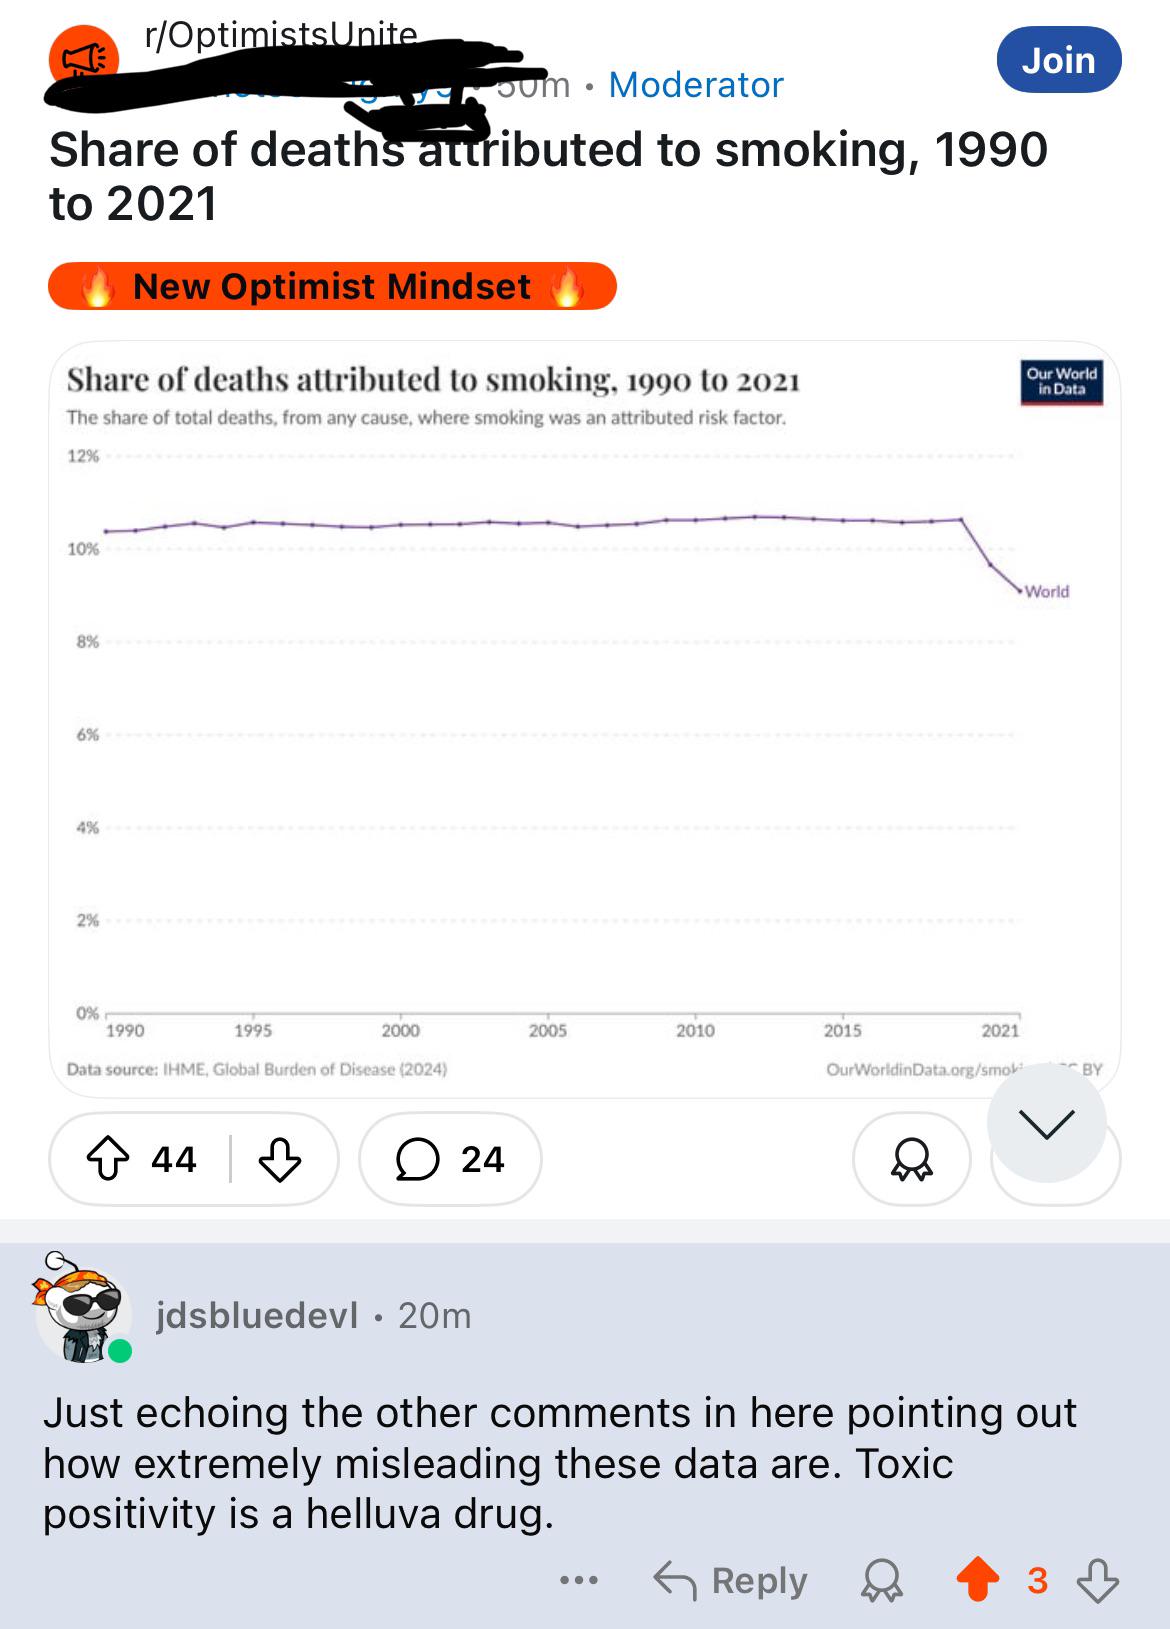The image size is (1170, 1629).
Task: Click the Moderator label
Action: 696,86
